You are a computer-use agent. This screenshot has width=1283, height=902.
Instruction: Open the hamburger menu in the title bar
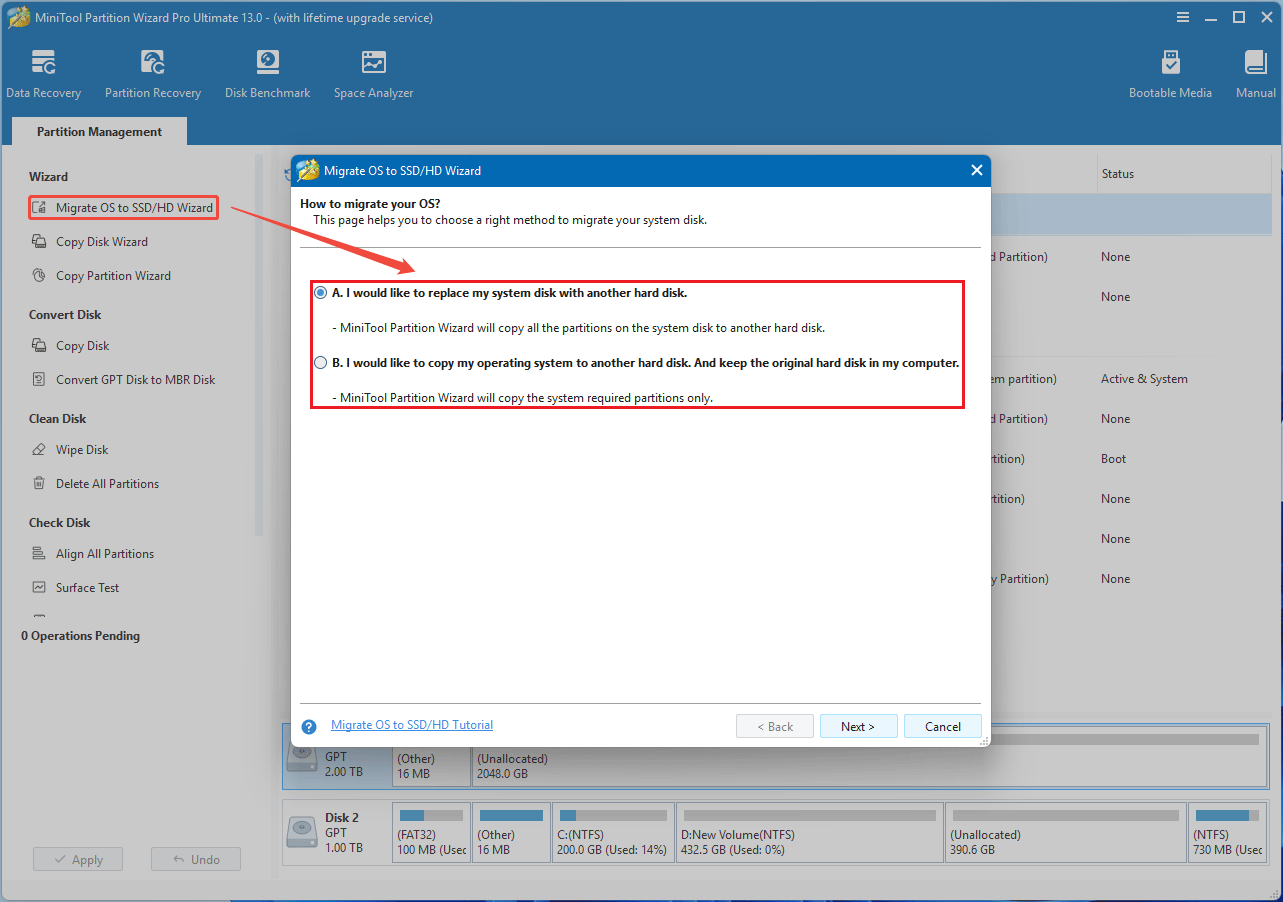point(1184,17)
